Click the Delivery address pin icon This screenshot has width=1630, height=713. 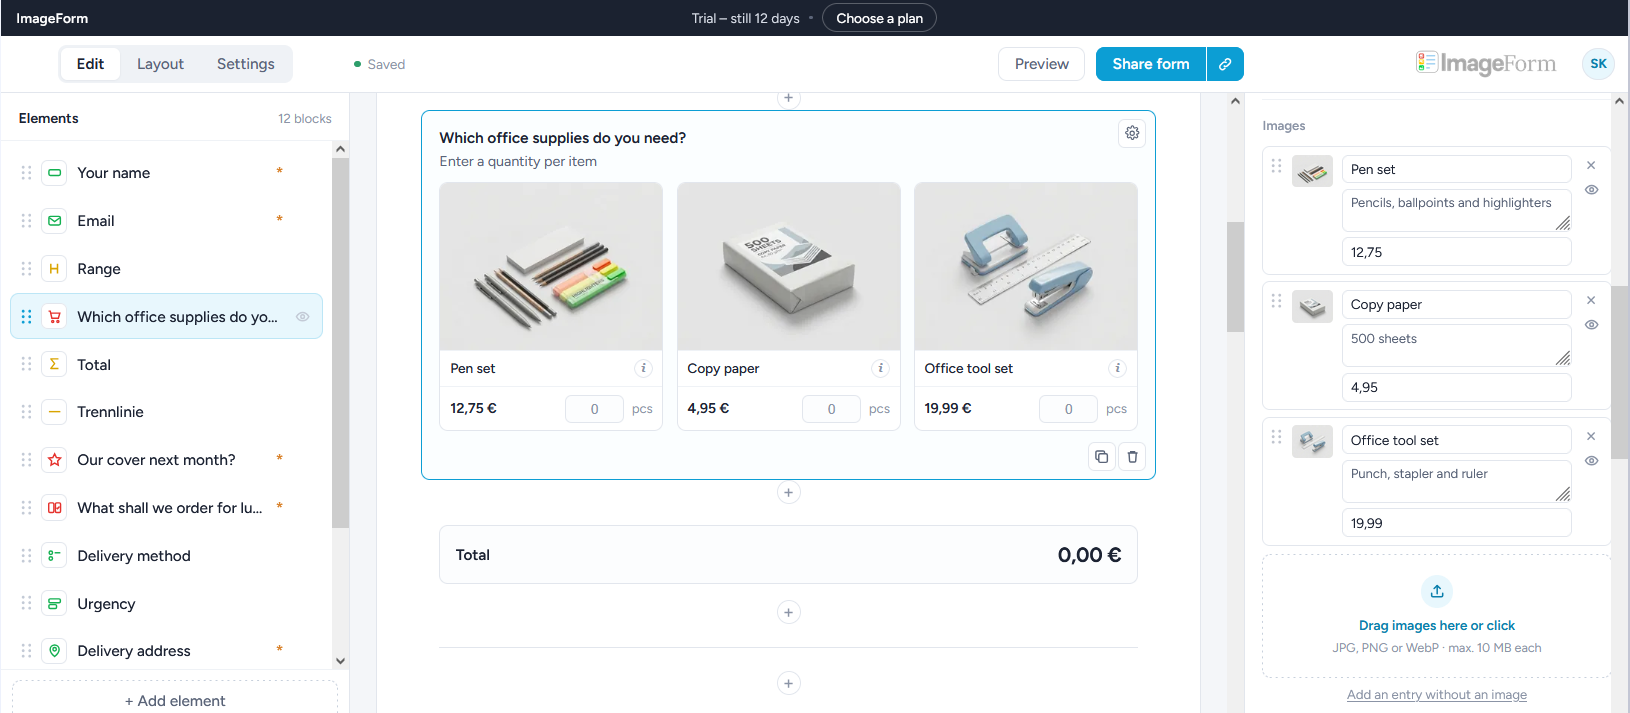pyautogui.click(x=55, y=651)
